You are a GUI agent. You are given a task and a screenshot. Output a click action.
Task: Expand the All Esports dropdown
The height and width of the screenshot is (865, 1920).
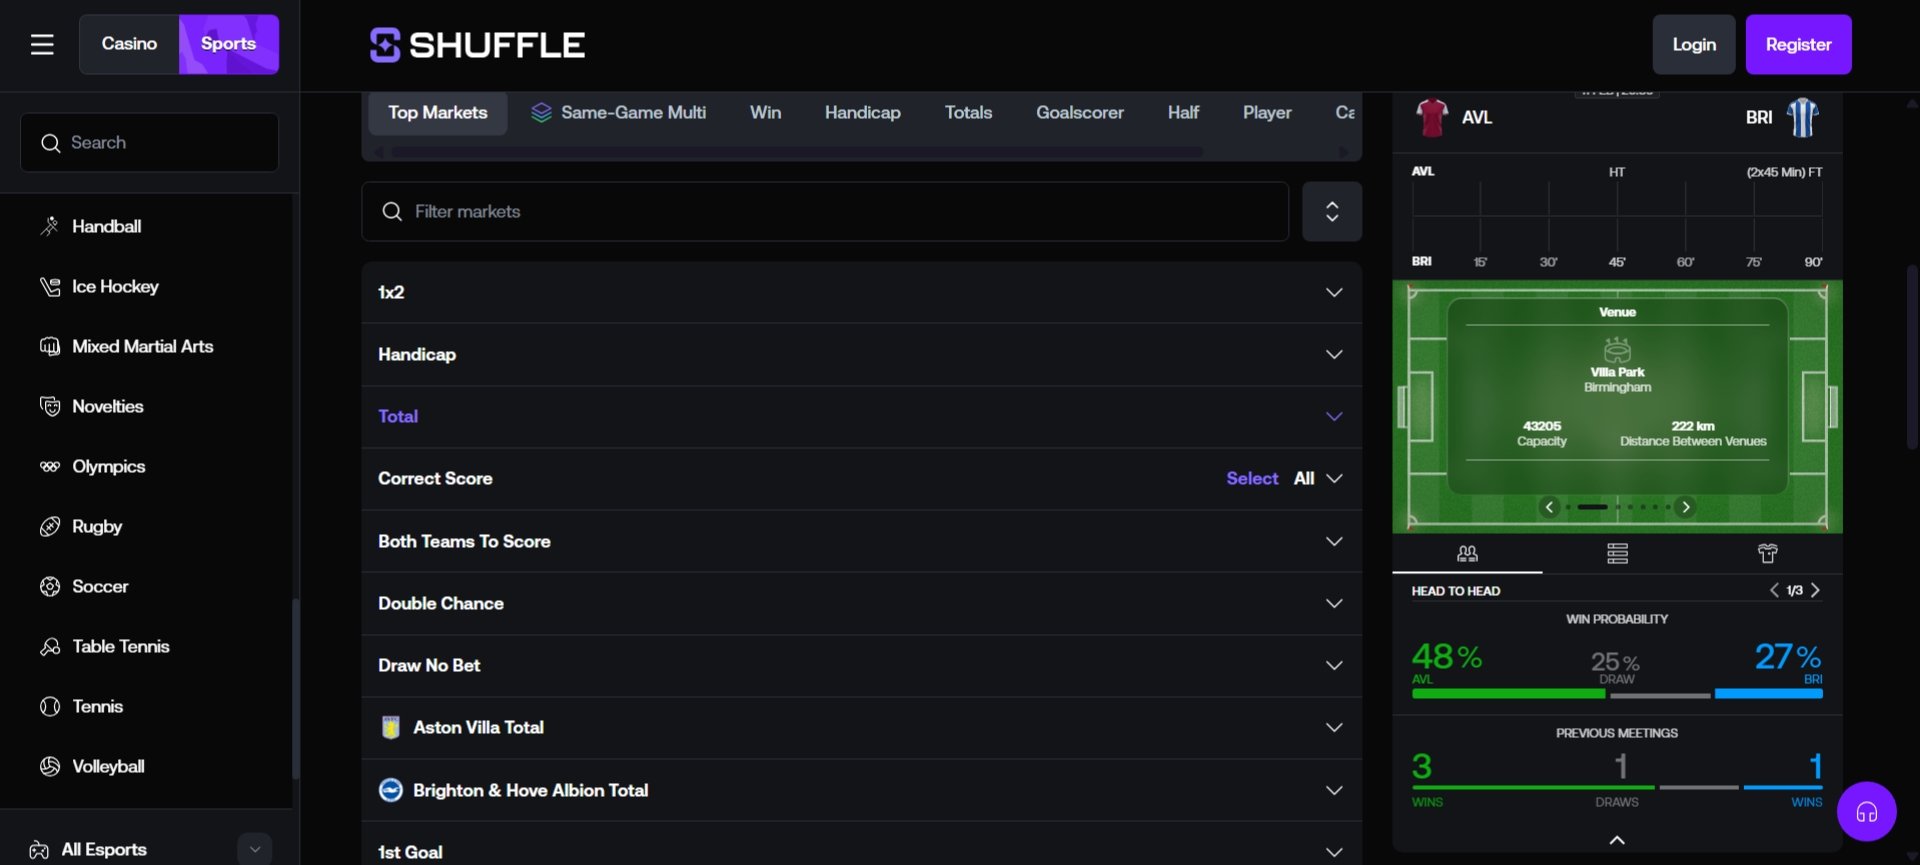pyautogui.click(x=254, y=849)
